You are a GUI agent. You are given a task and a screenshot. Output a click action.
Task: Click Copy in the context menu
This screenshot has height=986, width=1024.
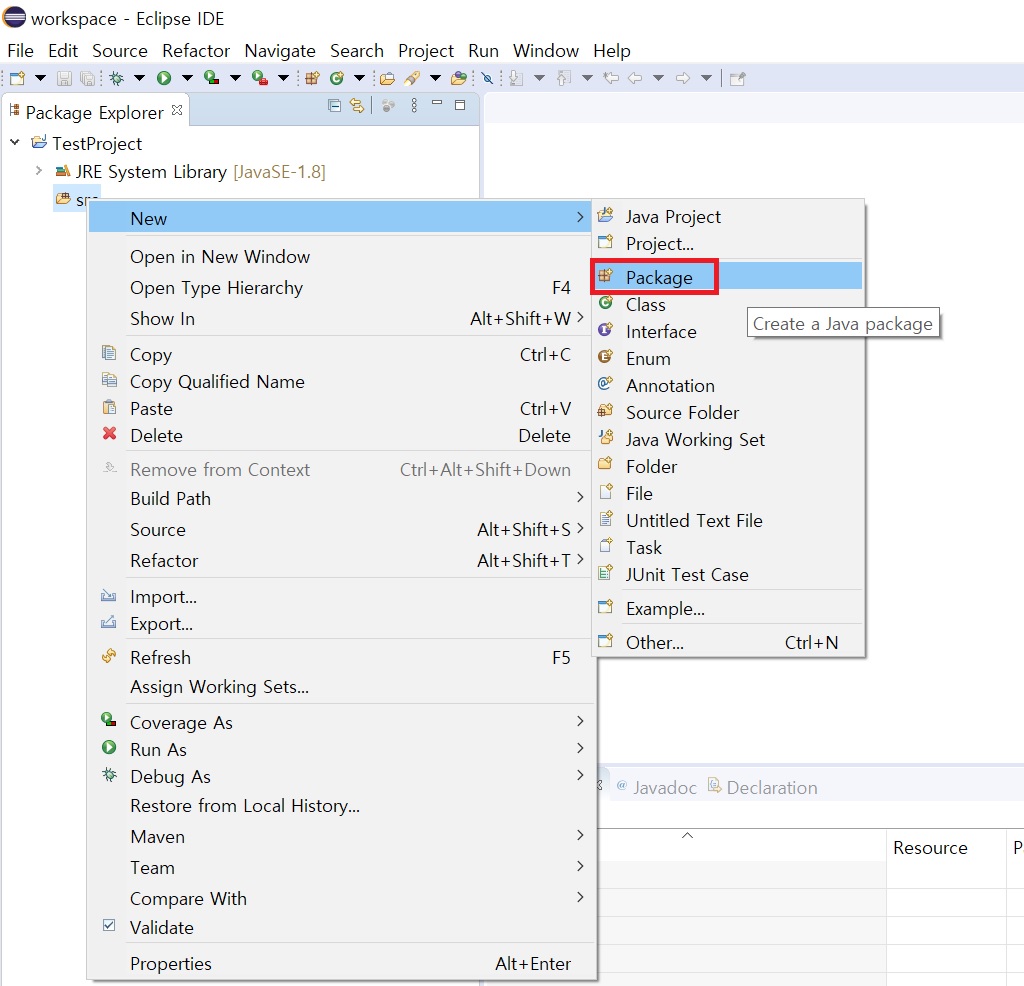tap(342, 355)
